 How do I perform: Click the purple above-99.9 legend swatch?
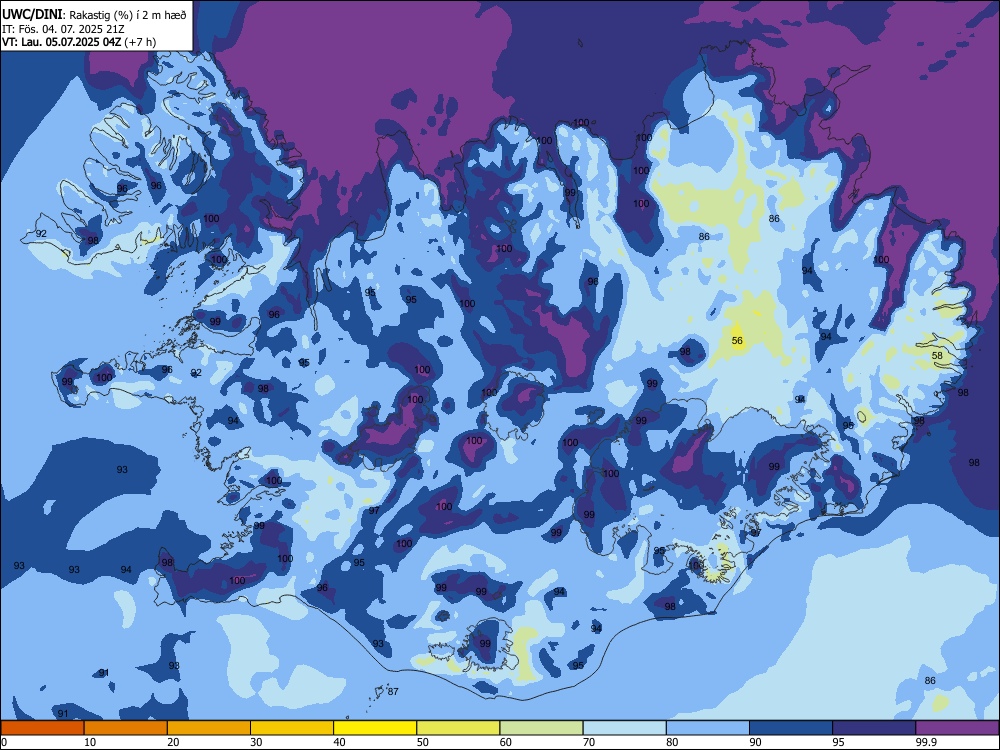coord(957,728)
